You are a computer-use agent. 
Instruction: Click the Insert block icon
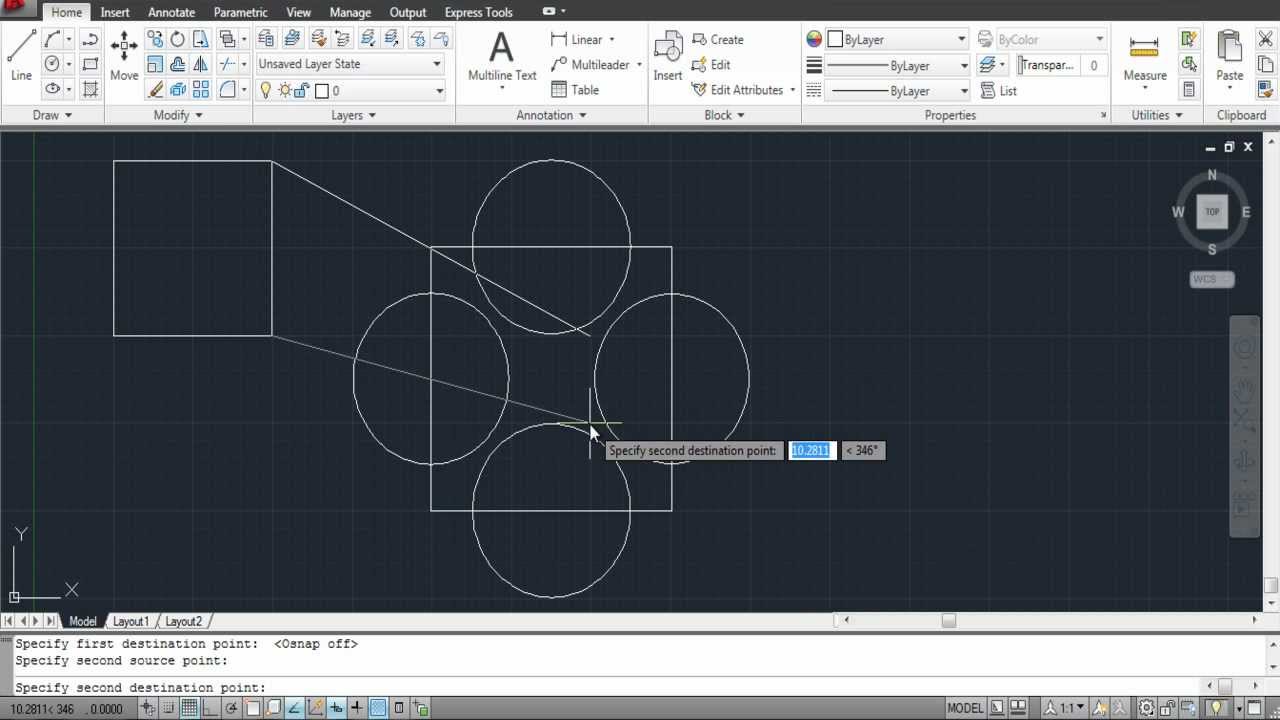pyautogui.click(x=667, y=56)
